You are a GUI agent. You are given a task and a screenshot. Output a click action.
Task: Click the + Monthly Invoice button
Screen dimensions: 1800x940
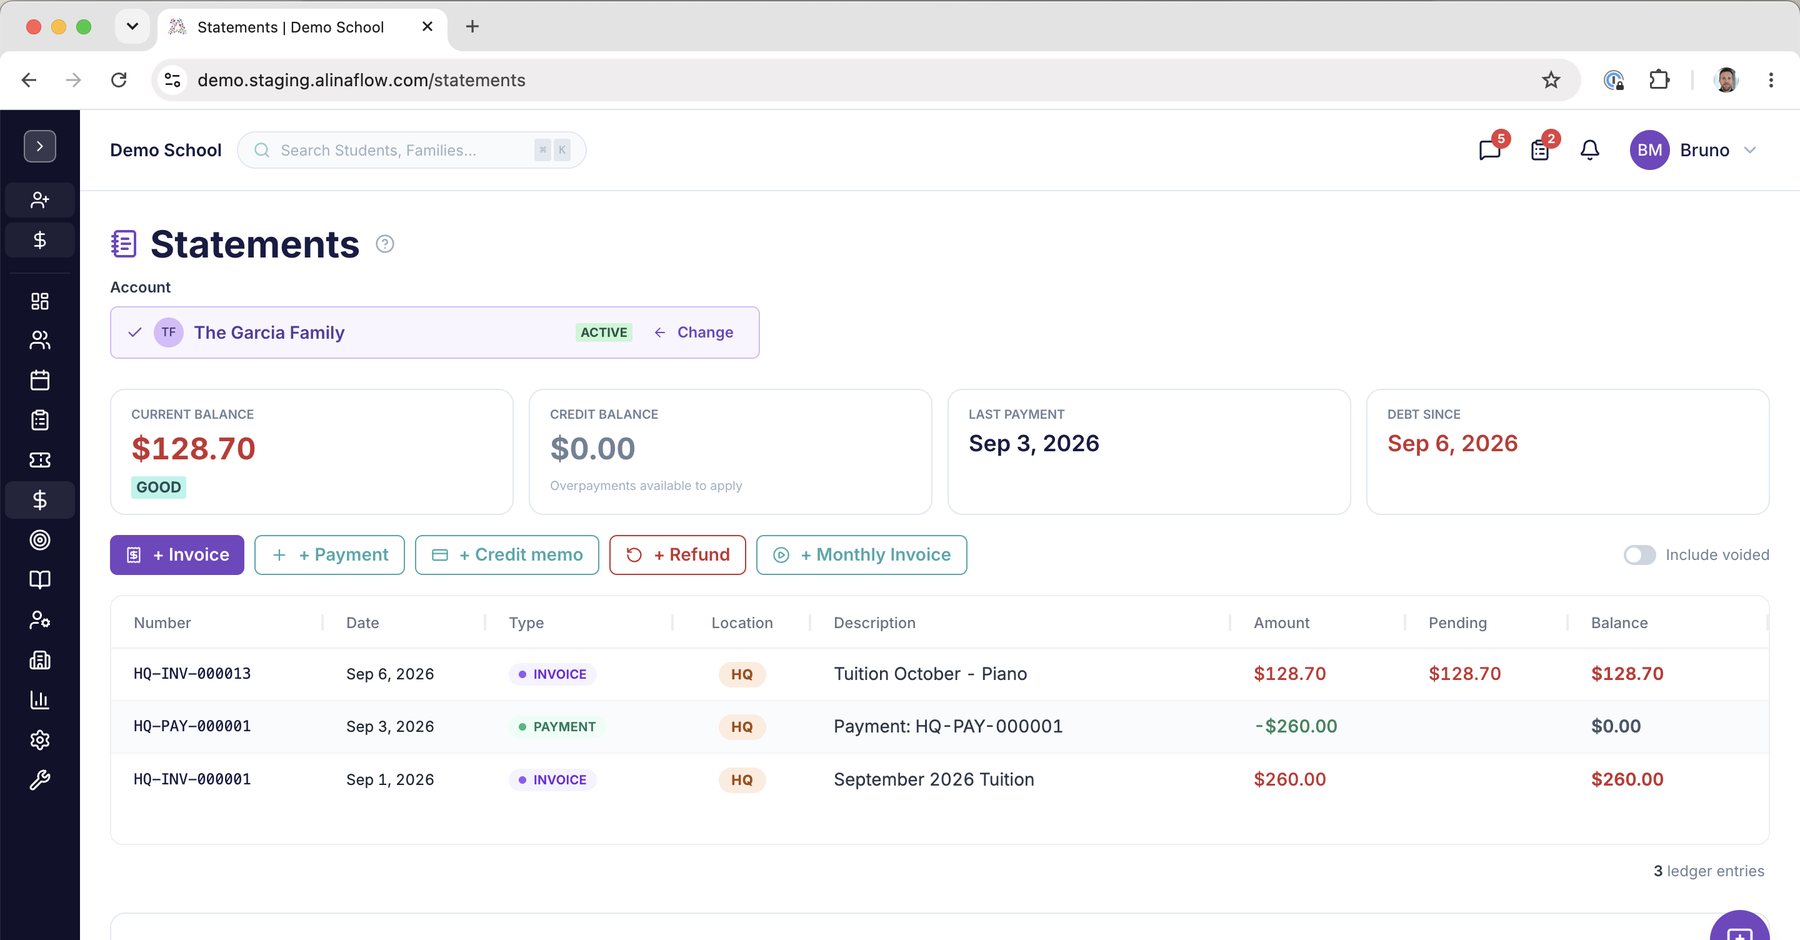[861, 555]
